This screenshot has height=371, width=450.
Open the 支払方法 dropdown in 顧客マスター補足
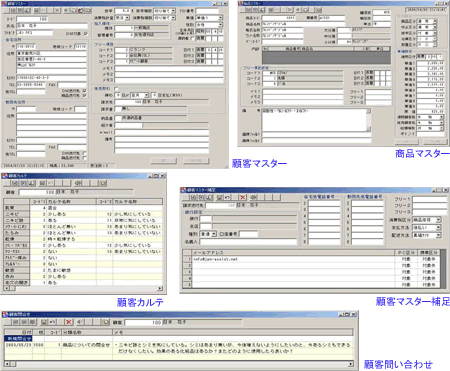coord(439,227)
